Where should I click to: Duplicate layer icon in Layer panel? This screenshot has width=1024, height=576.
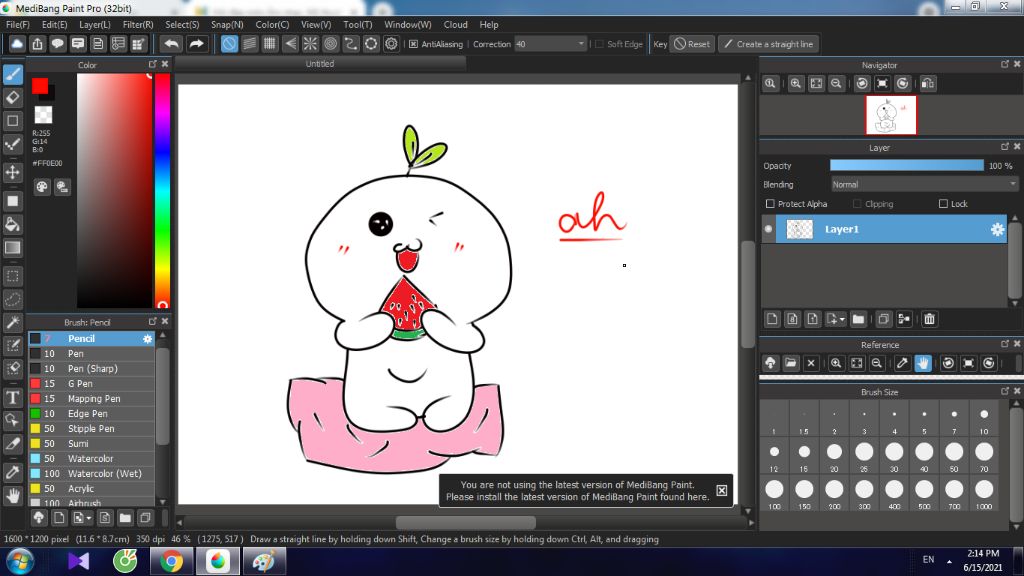(x=883, y=319)
